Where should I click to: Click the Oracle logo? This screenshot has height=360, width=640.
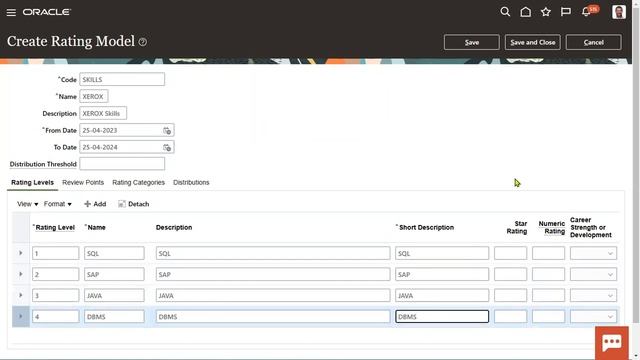tap(47, 12)
